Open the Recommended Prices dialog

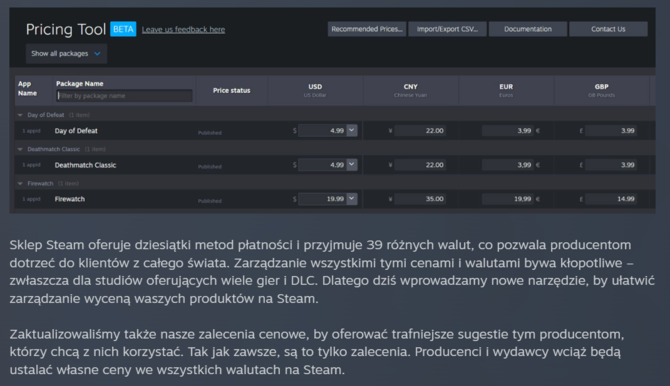click(x=367, y=29)
